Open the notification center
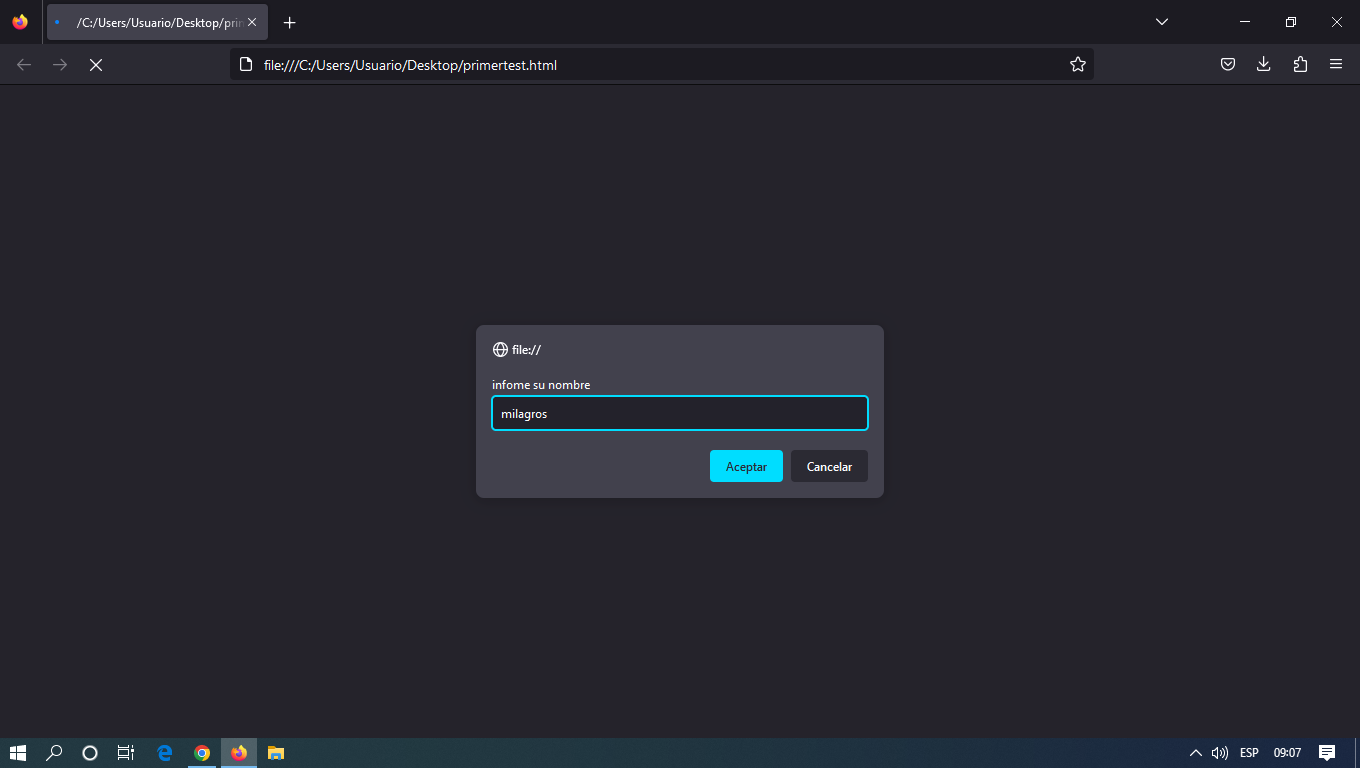This screenshot has height=768, width=1360. click(1327, 753)
